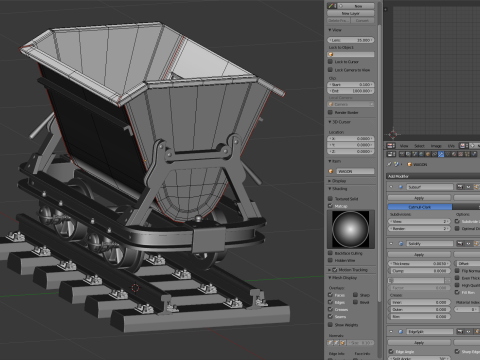Open the Physics properties tab icon
Viewport: 480px width, 360px height.
click(x=474, y=154)
